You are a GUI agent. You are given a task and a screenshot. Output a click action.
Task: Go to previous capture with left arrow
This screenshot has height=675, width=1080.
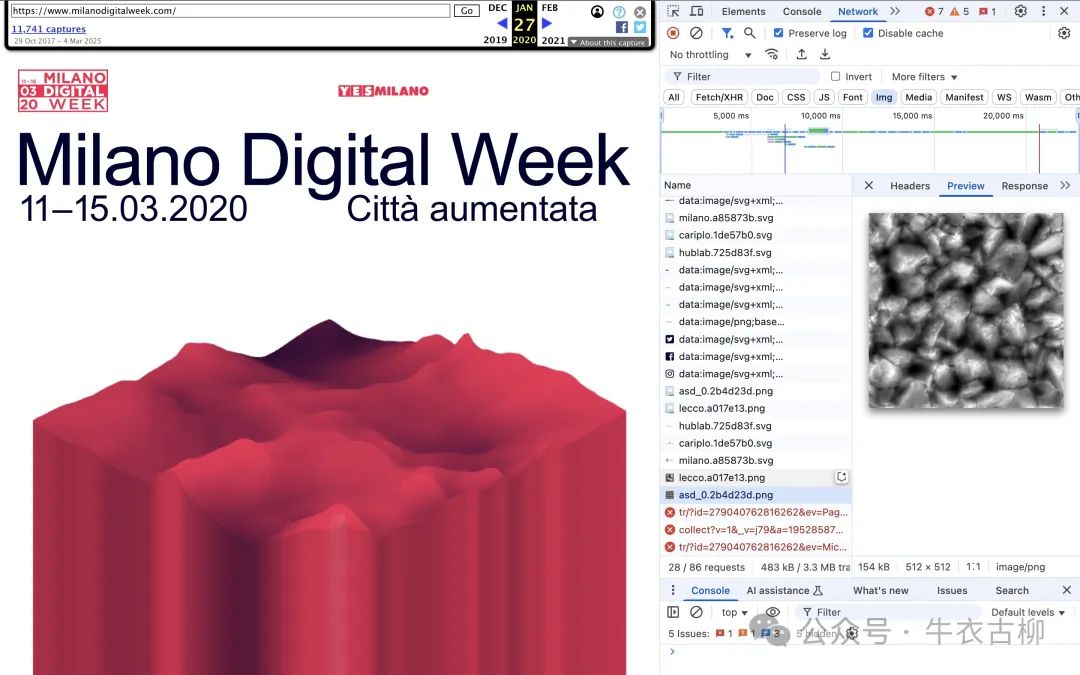click(502, 23)
